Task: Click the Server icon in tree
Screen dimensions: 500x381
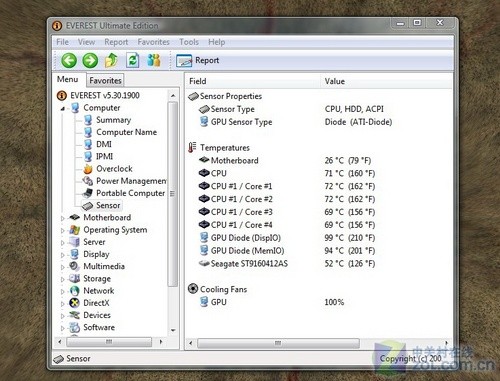Action: pyautogui.click(x=75, y=242)
